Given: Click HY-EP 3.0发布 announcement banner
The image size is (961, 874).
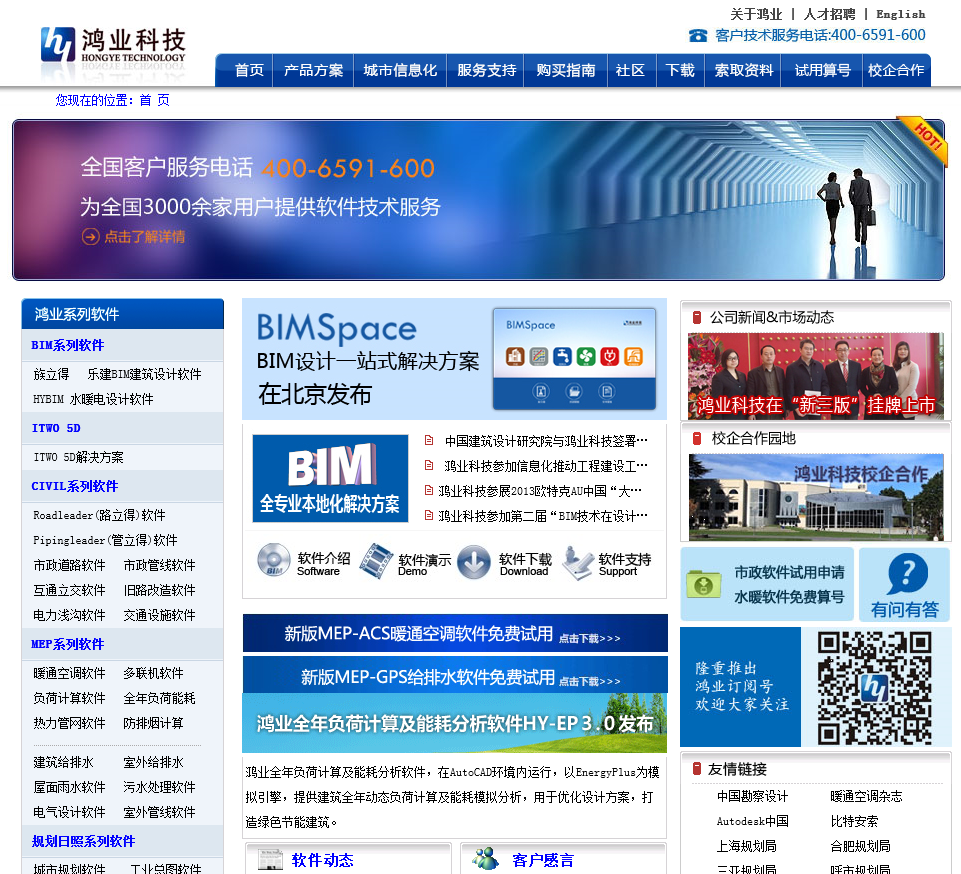Looking at the screenshot, I should point(455,723).
